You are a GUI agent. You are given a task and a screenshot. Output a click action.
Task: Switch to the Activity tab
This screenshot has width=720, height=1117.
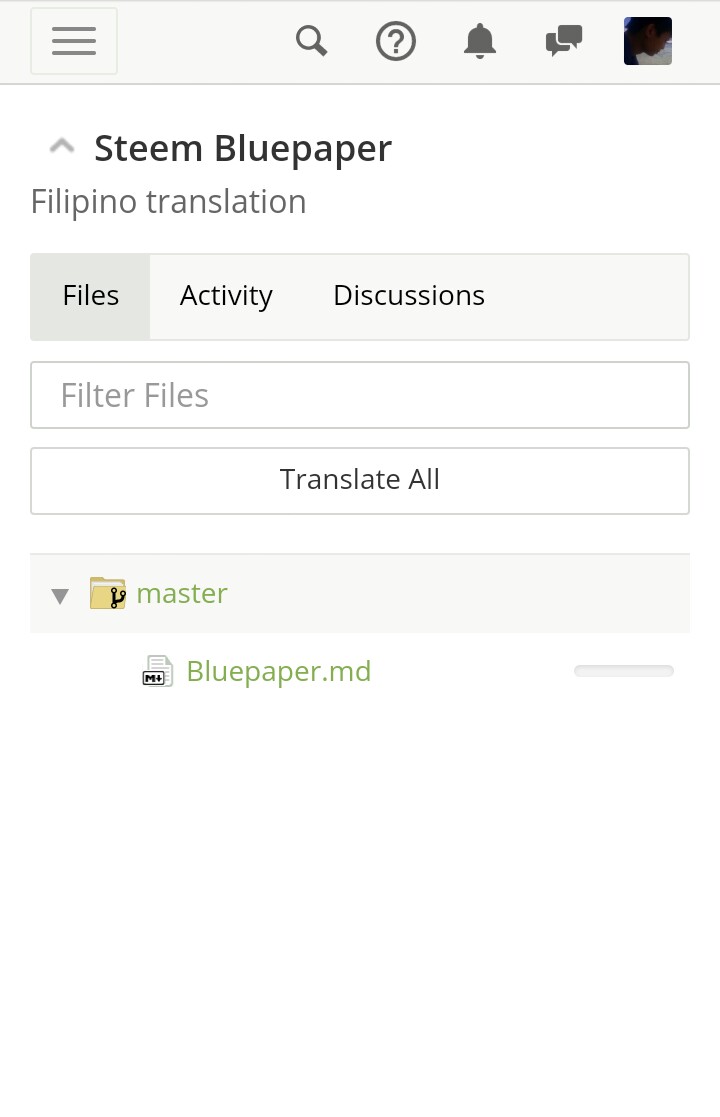coord(226,296)
